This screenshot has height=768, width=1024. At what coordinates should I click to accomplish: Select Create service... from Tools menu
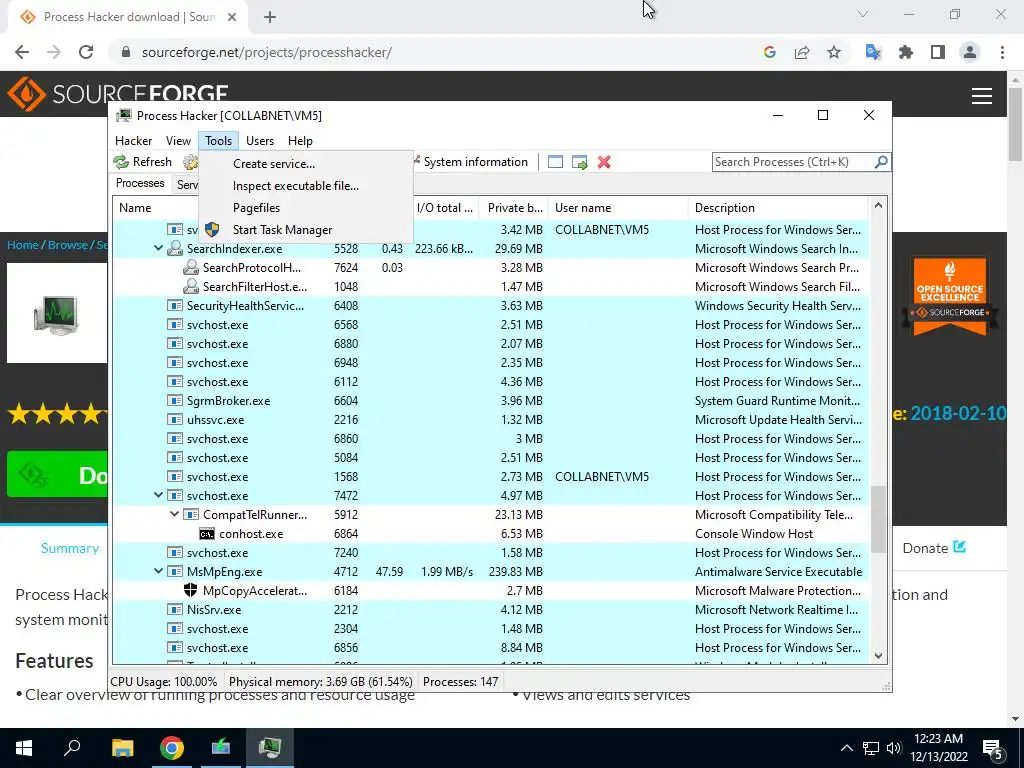(306, 164)
